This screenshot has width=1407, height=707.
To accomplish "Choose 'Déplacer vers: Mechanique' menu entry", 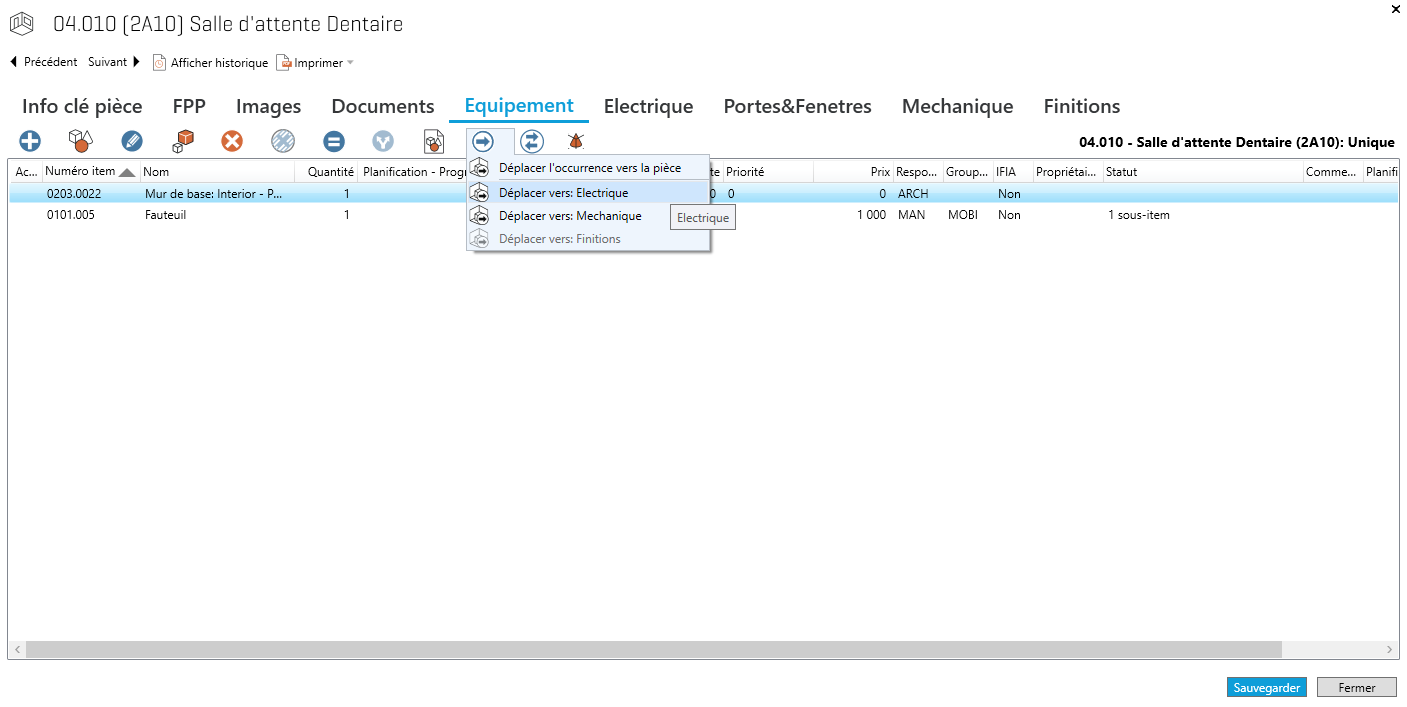I will point(570,216).
